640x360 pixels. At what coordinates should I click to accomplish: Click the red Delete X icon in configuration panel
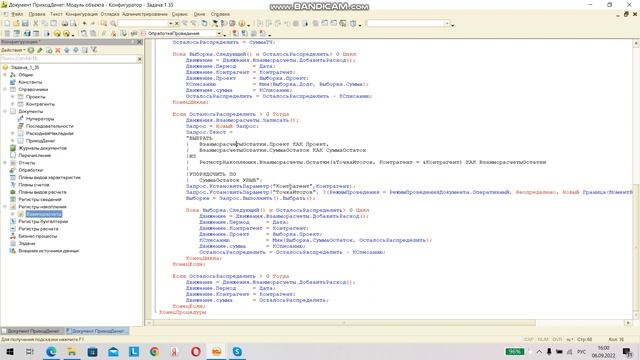click(x=58, y=50)
